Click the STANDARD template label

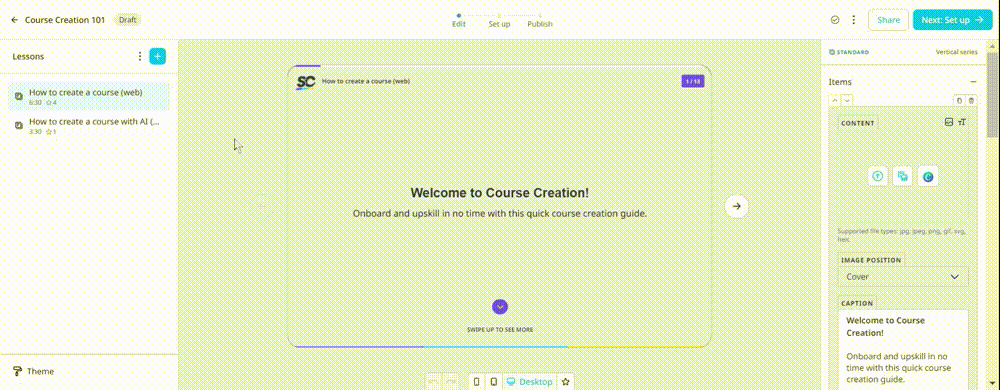(849, 52)
